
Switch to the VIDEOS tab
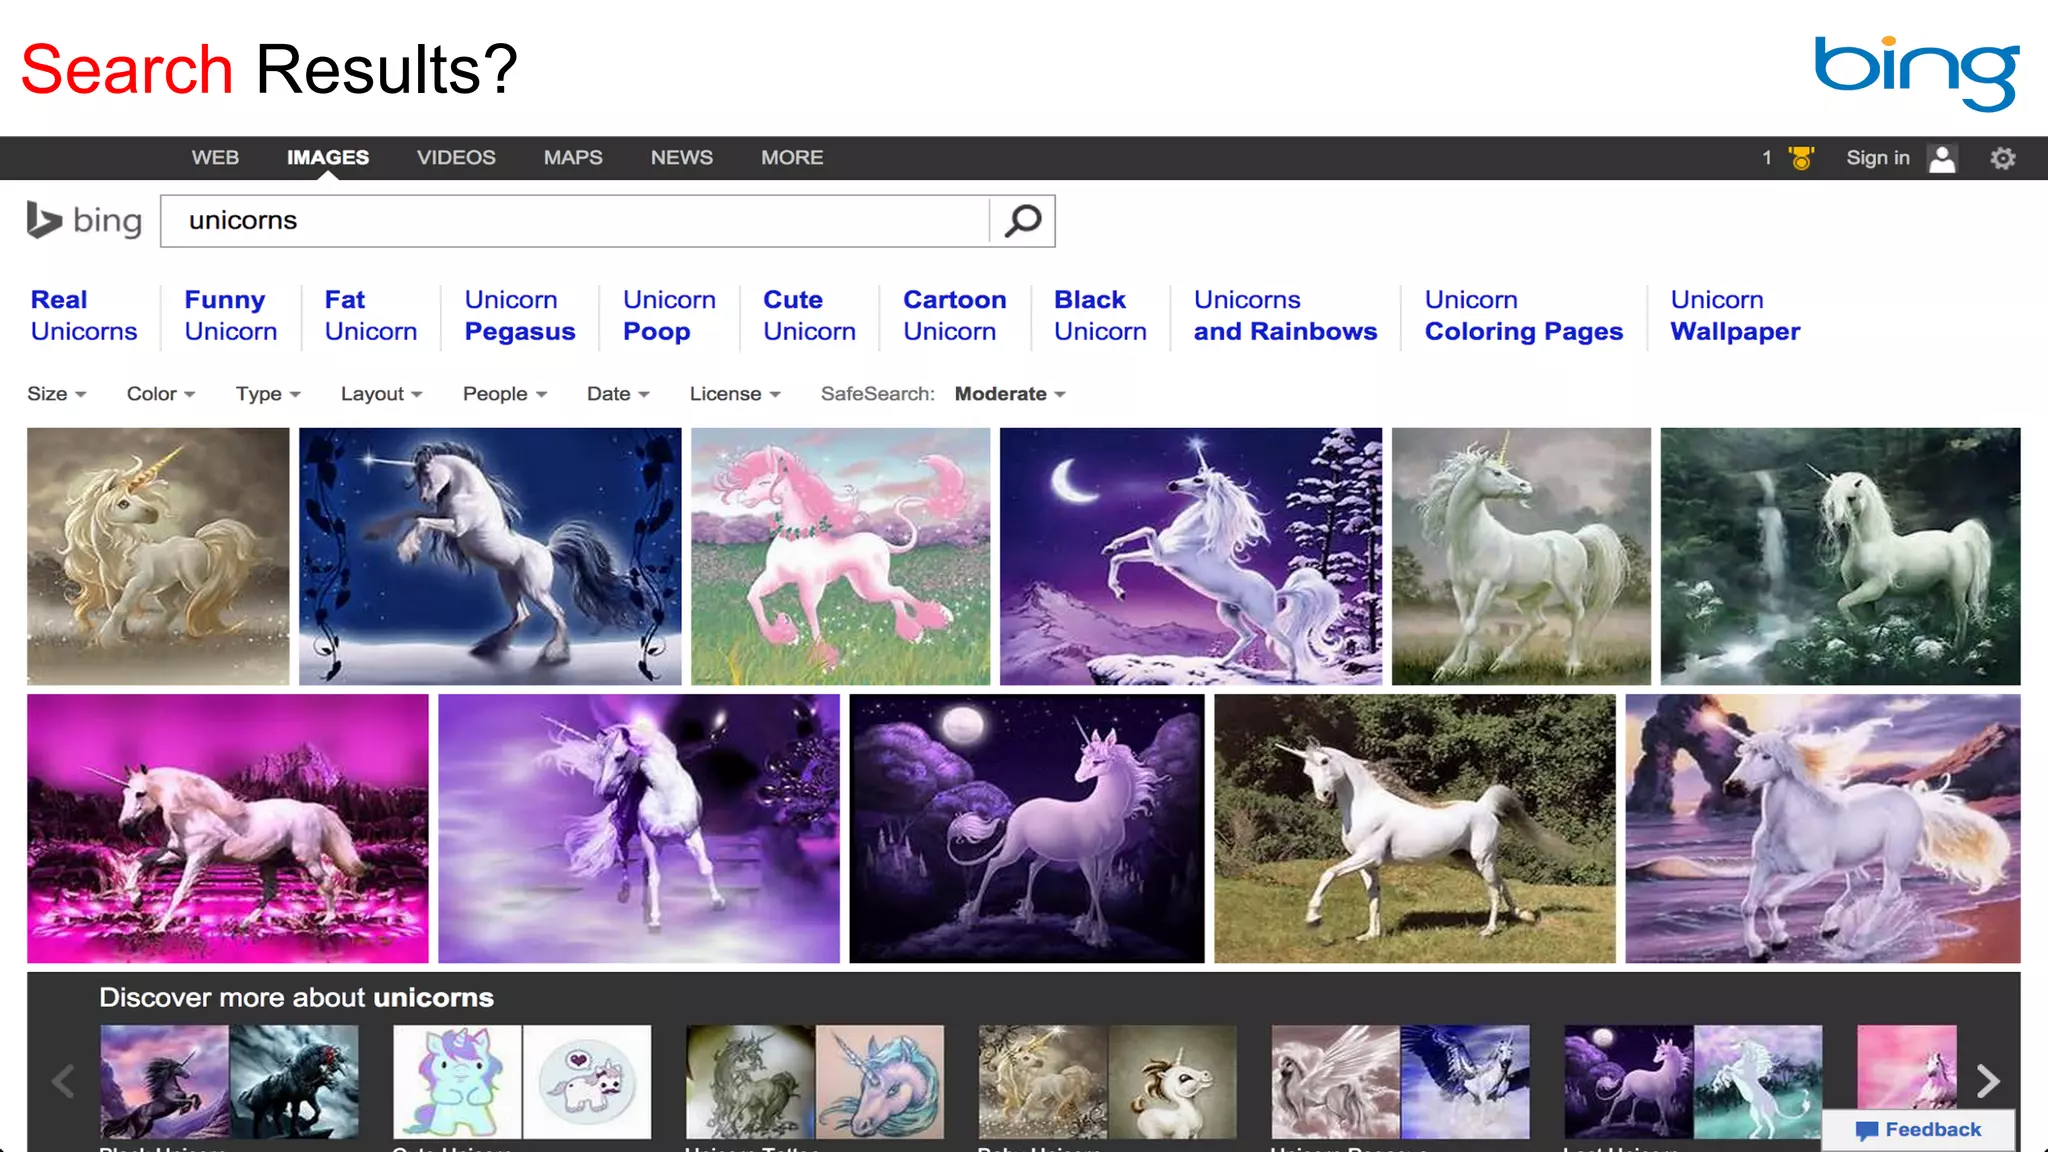point(456,158)
